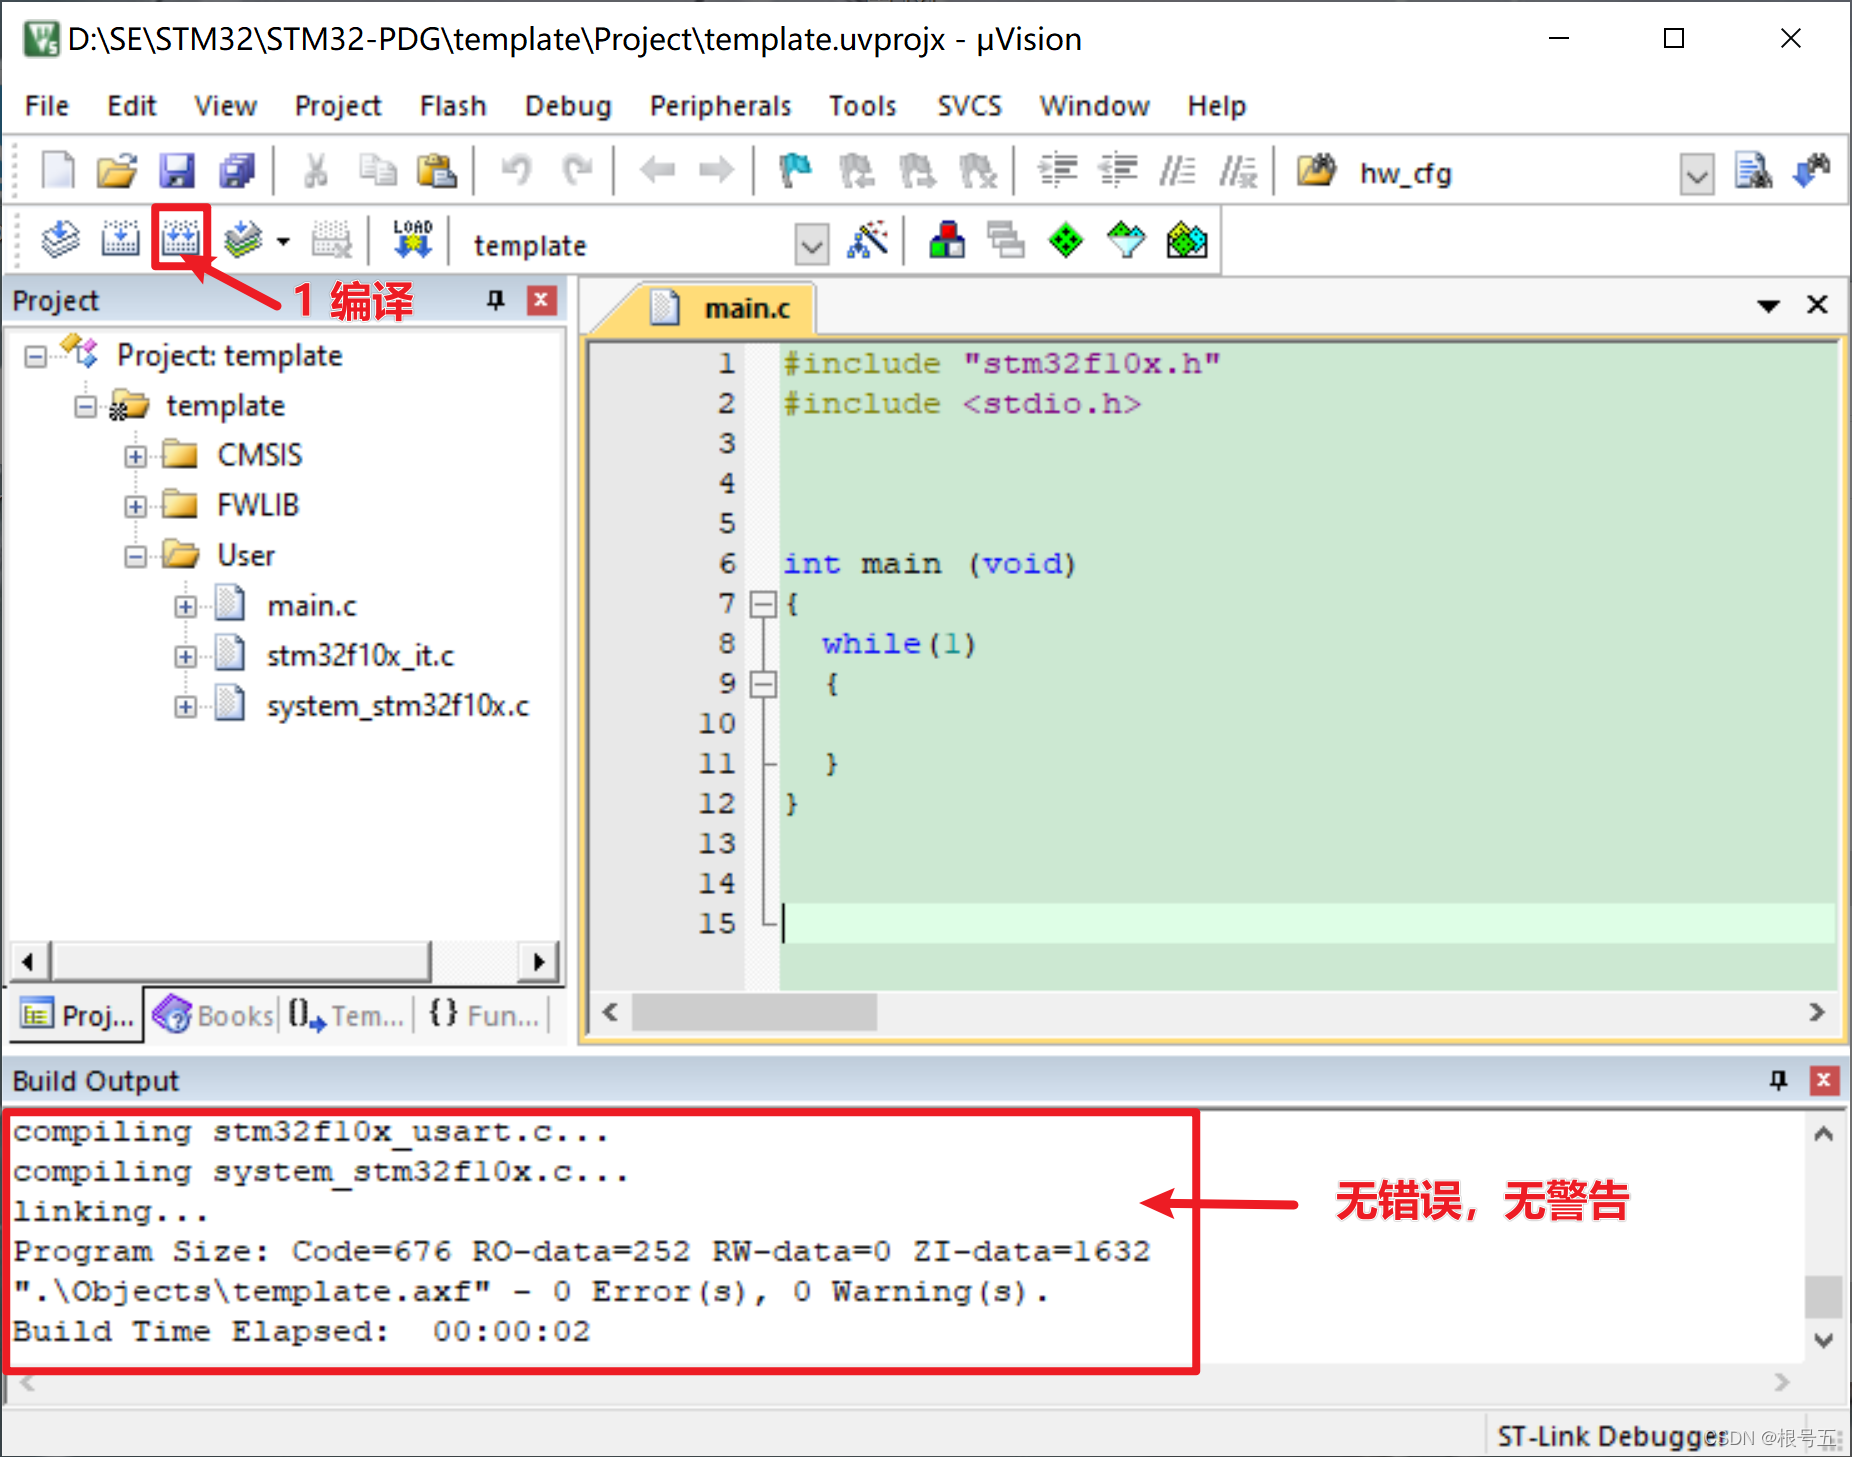1852x1457 pixels.
Task: Click the Rebuild all target files icon
Action: [181, 238]
